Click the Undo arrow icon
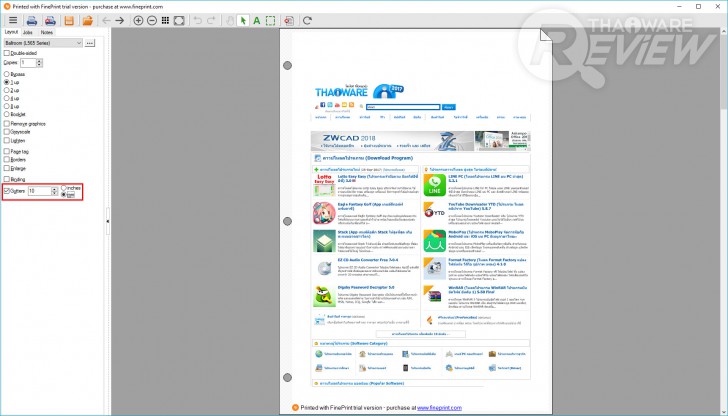This screenshot has height=416, width=728. [x=198, y=20]
